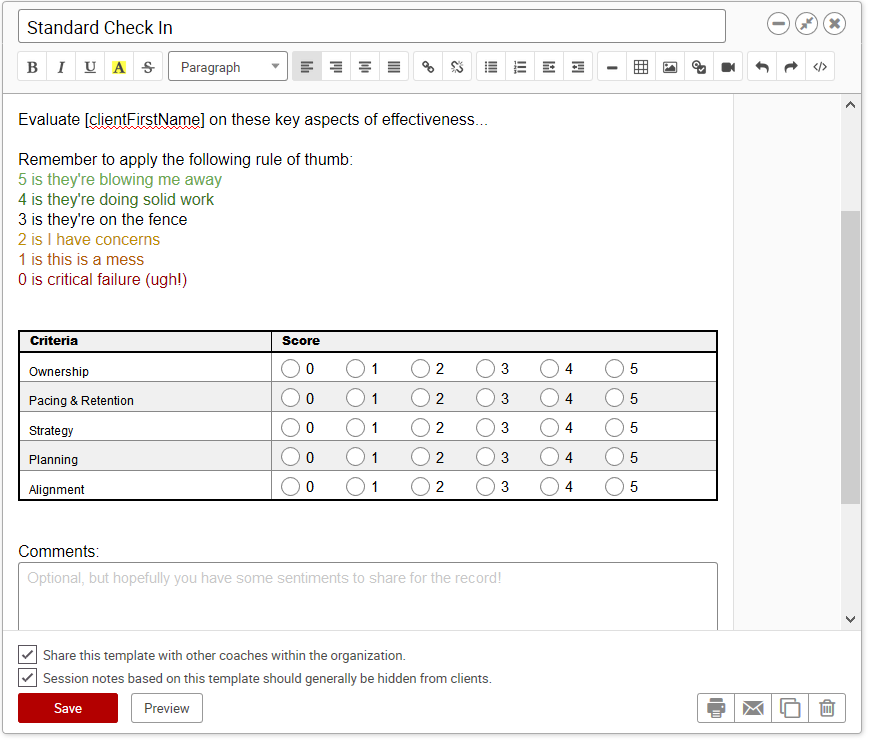Click the [clientFirstName] placeholder text
This screenshot has width=873, height=744.
pyautogui.click(x=145, y=120)
